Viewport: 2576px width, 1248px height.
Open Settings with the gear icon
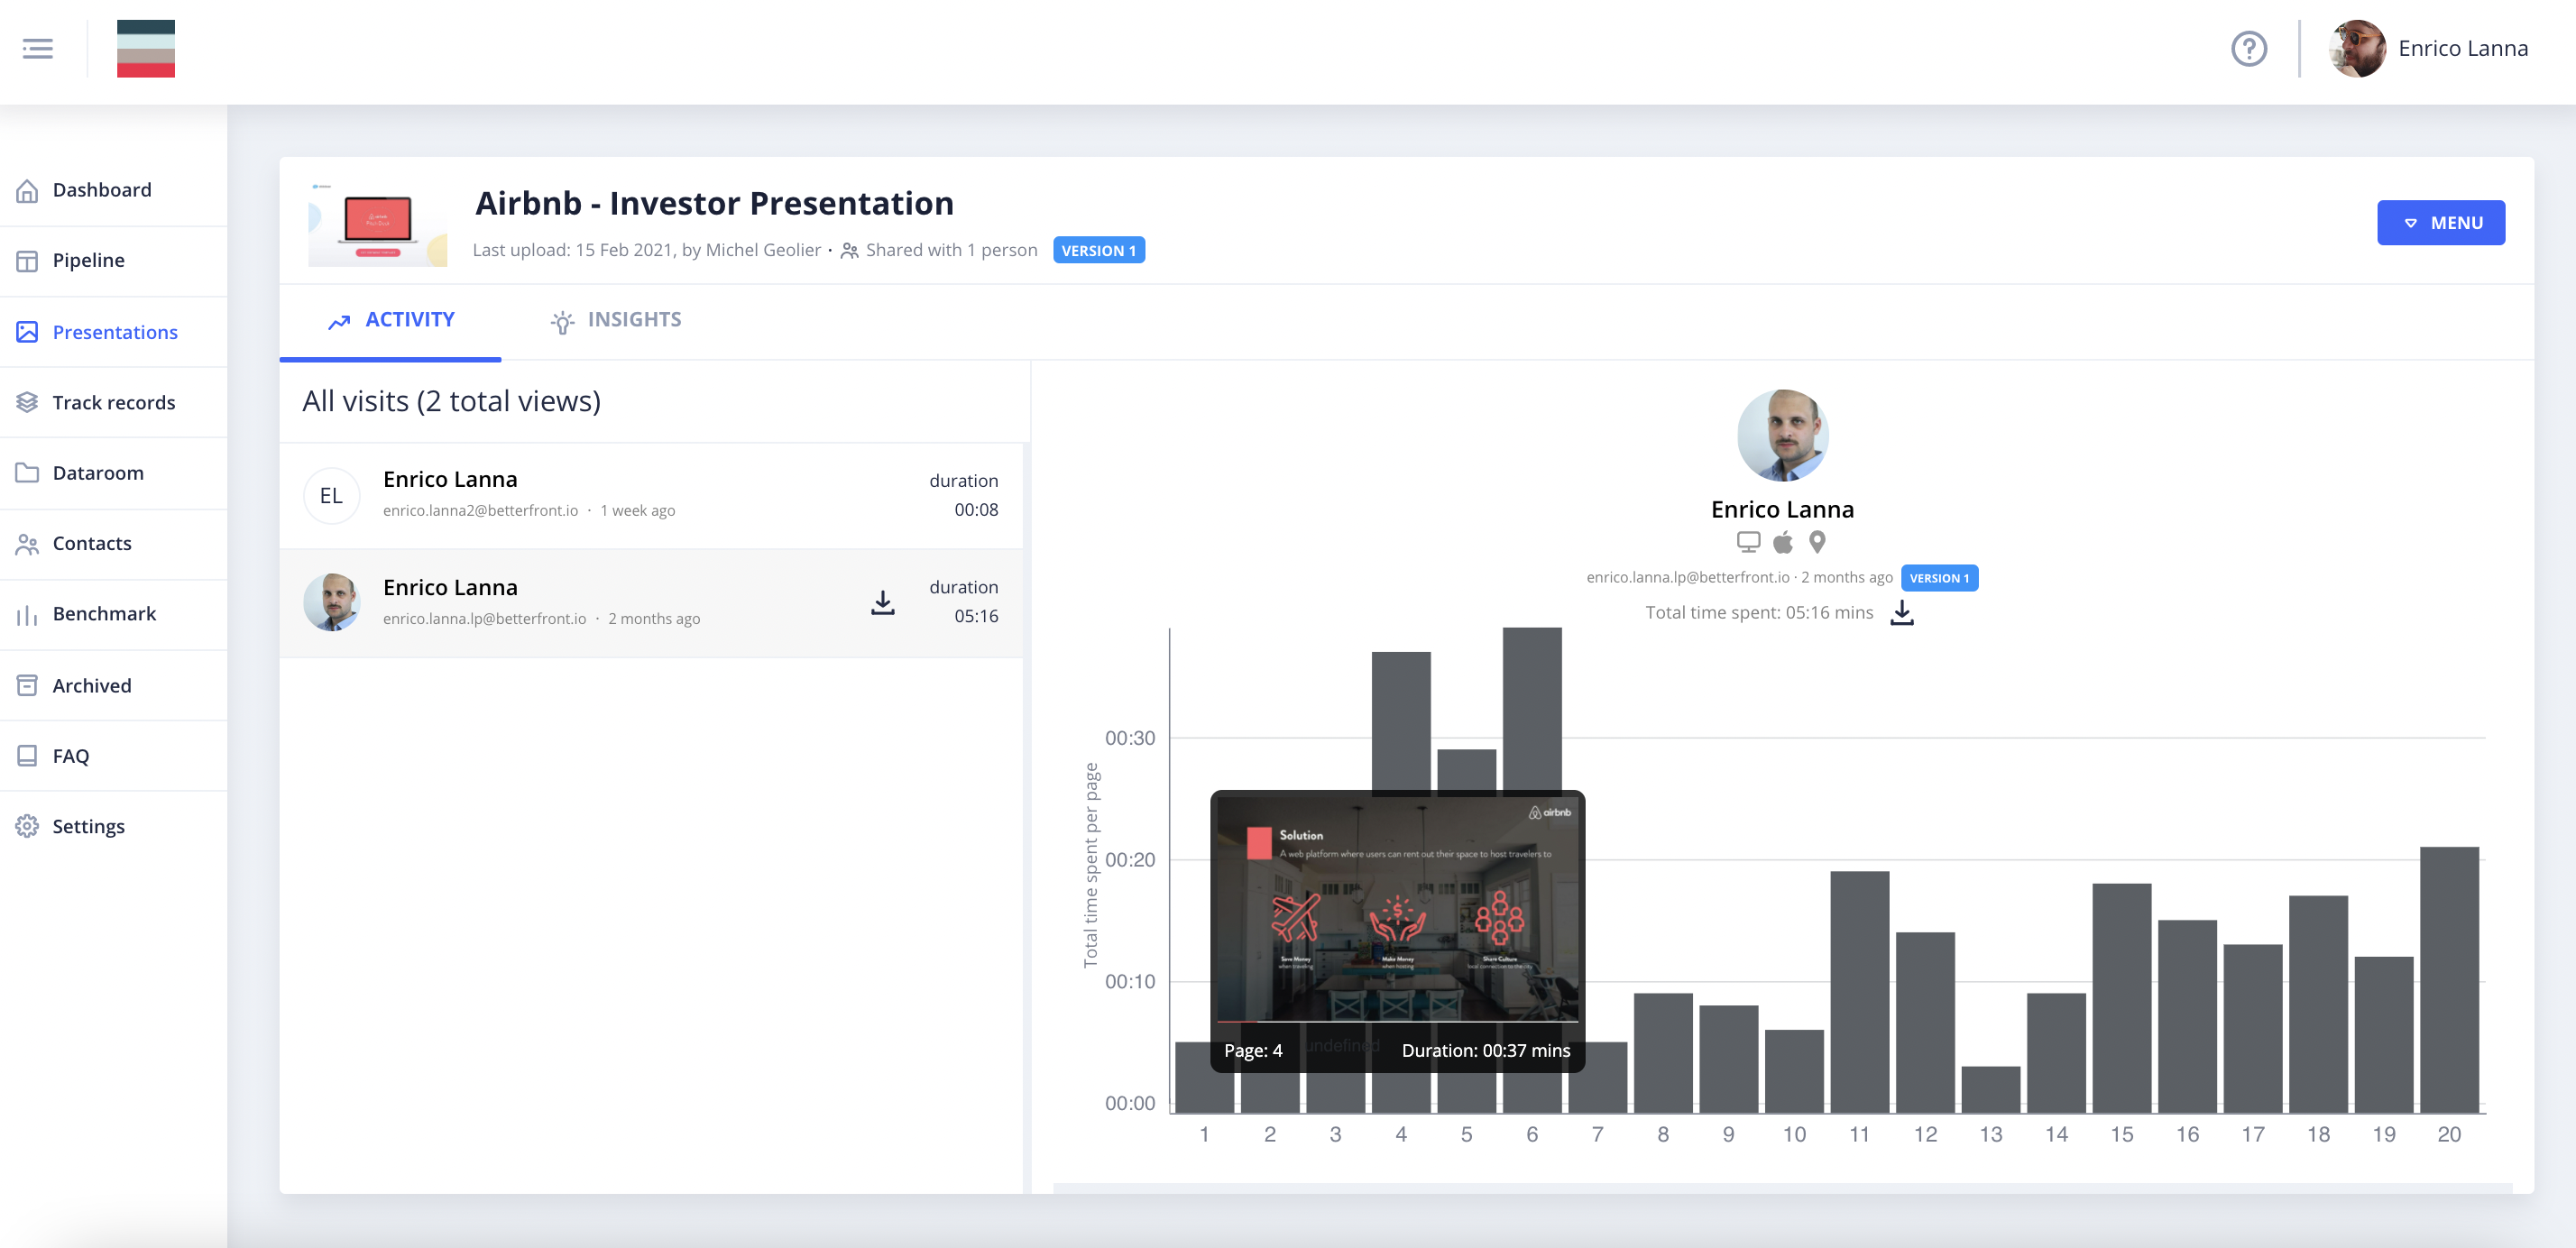[x=28, y=826]
